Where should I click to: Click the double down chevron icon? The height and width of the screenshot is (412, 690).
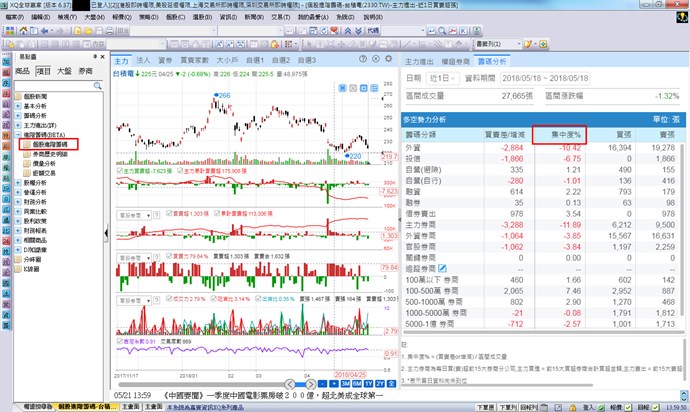pyautogui.click(x=358, y=31)
